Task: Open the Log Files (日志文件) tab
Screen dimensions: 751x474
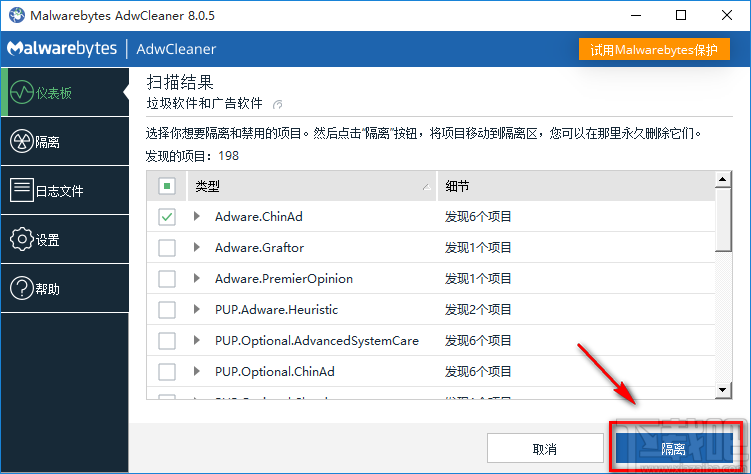Action: point(65,190)
